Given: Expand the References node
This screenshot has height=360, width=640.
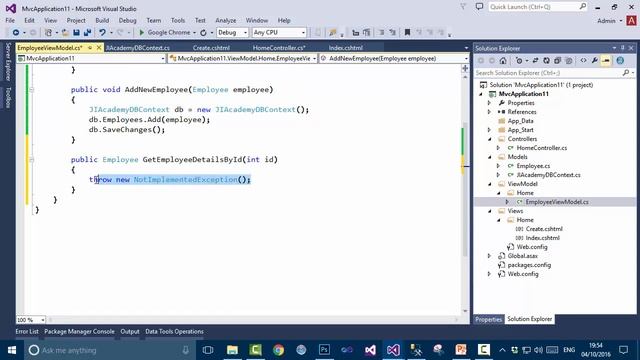Looking at the screenshot, I should [489, 112].
